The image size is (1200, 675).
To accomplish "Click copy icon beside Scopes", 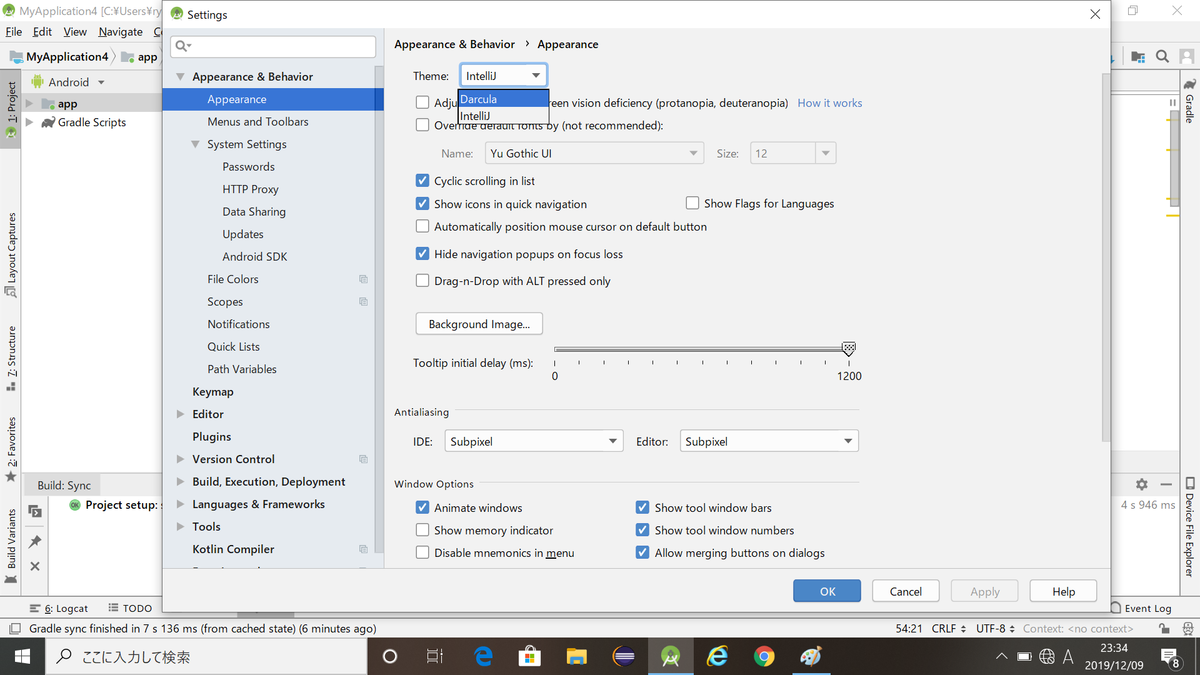I will pyautogui.click(x=363, y=302).
